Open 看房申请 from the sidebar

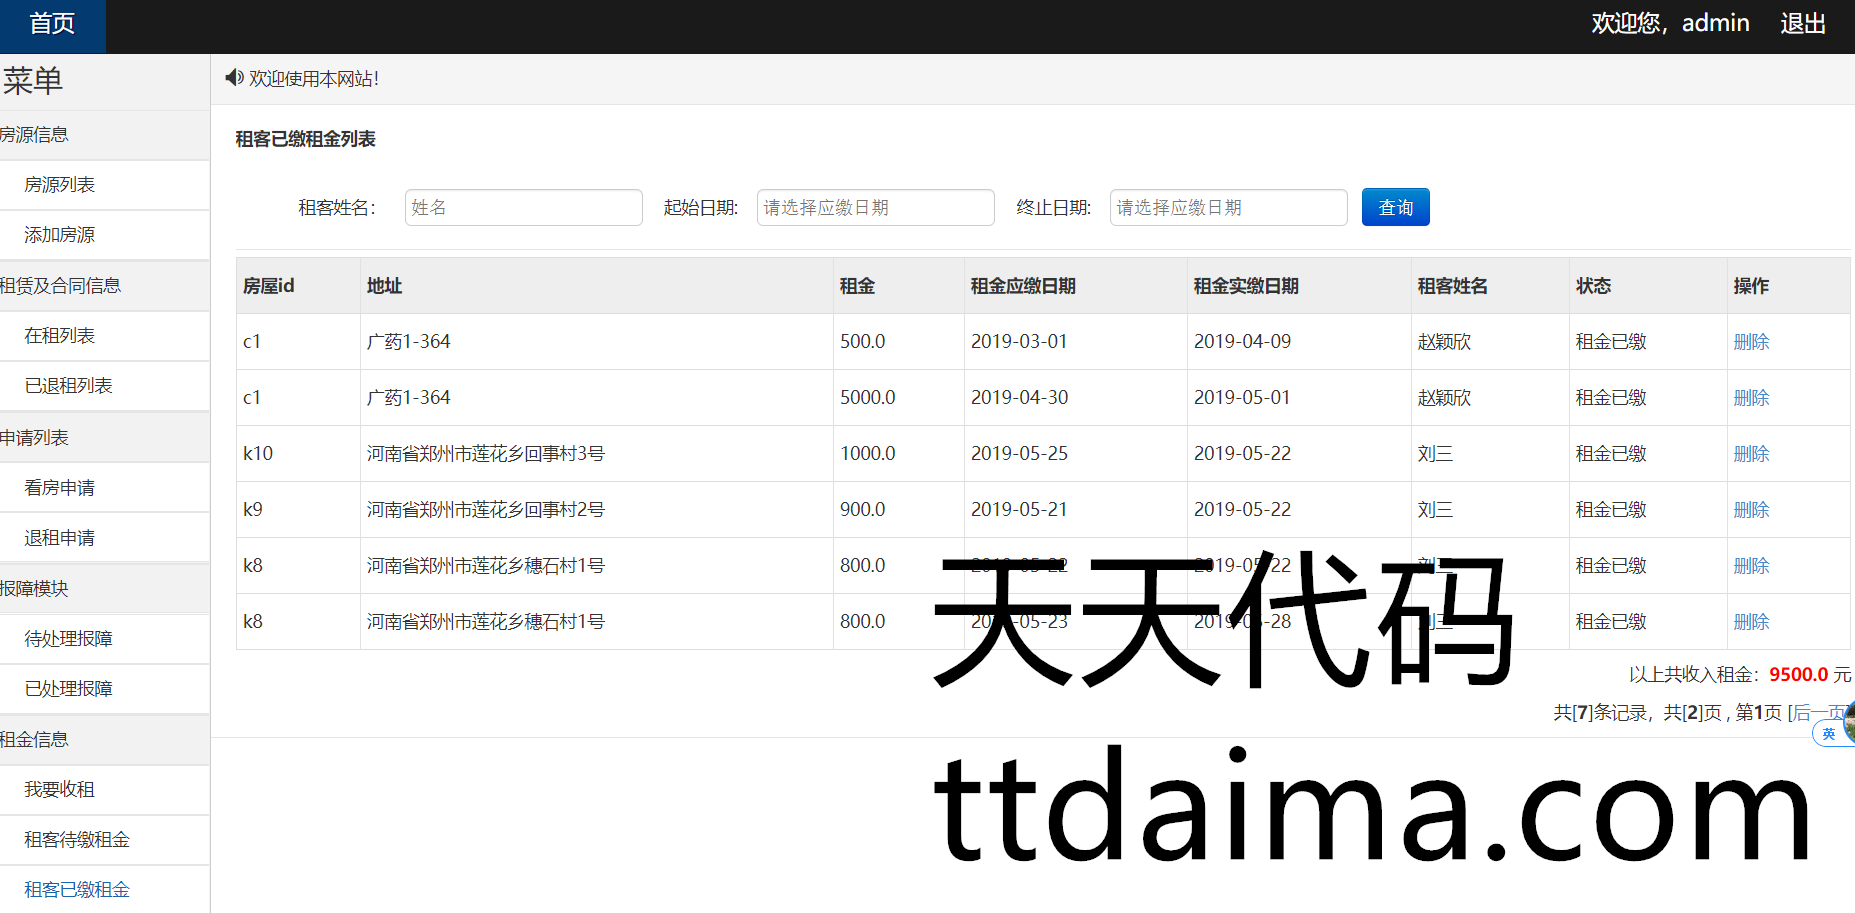60,488
